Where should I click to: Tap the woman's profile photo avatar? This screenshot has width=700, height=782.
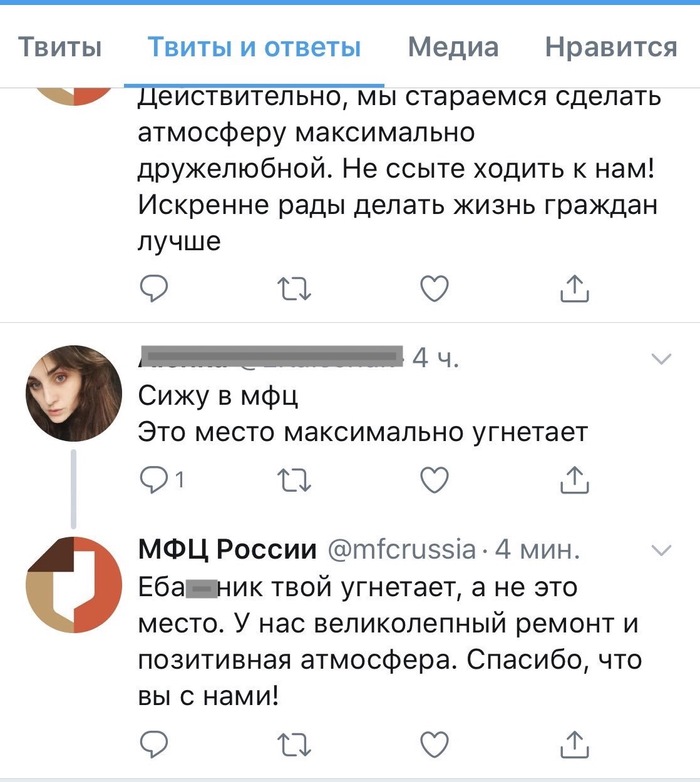(x=72, y=393)
